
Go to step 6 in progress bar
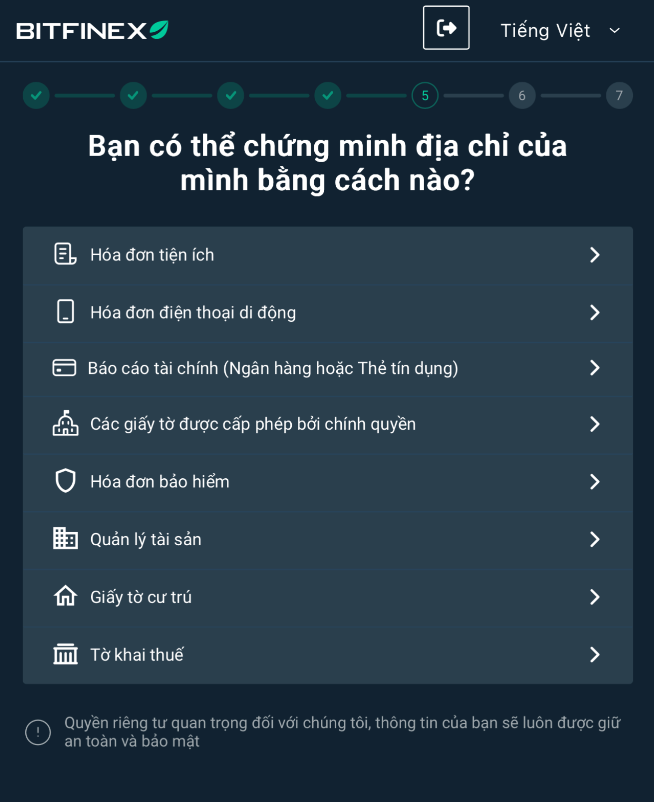[x=522, y=96]
